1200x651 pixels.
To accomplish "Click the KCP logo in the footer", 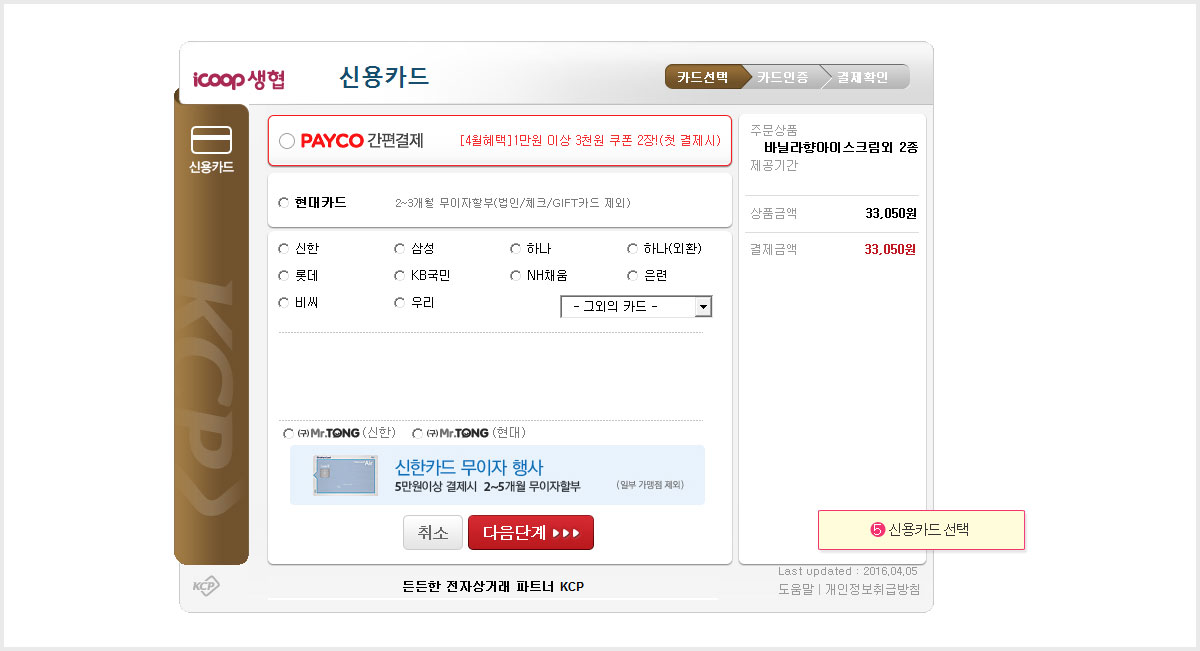I will click(206, 587).
